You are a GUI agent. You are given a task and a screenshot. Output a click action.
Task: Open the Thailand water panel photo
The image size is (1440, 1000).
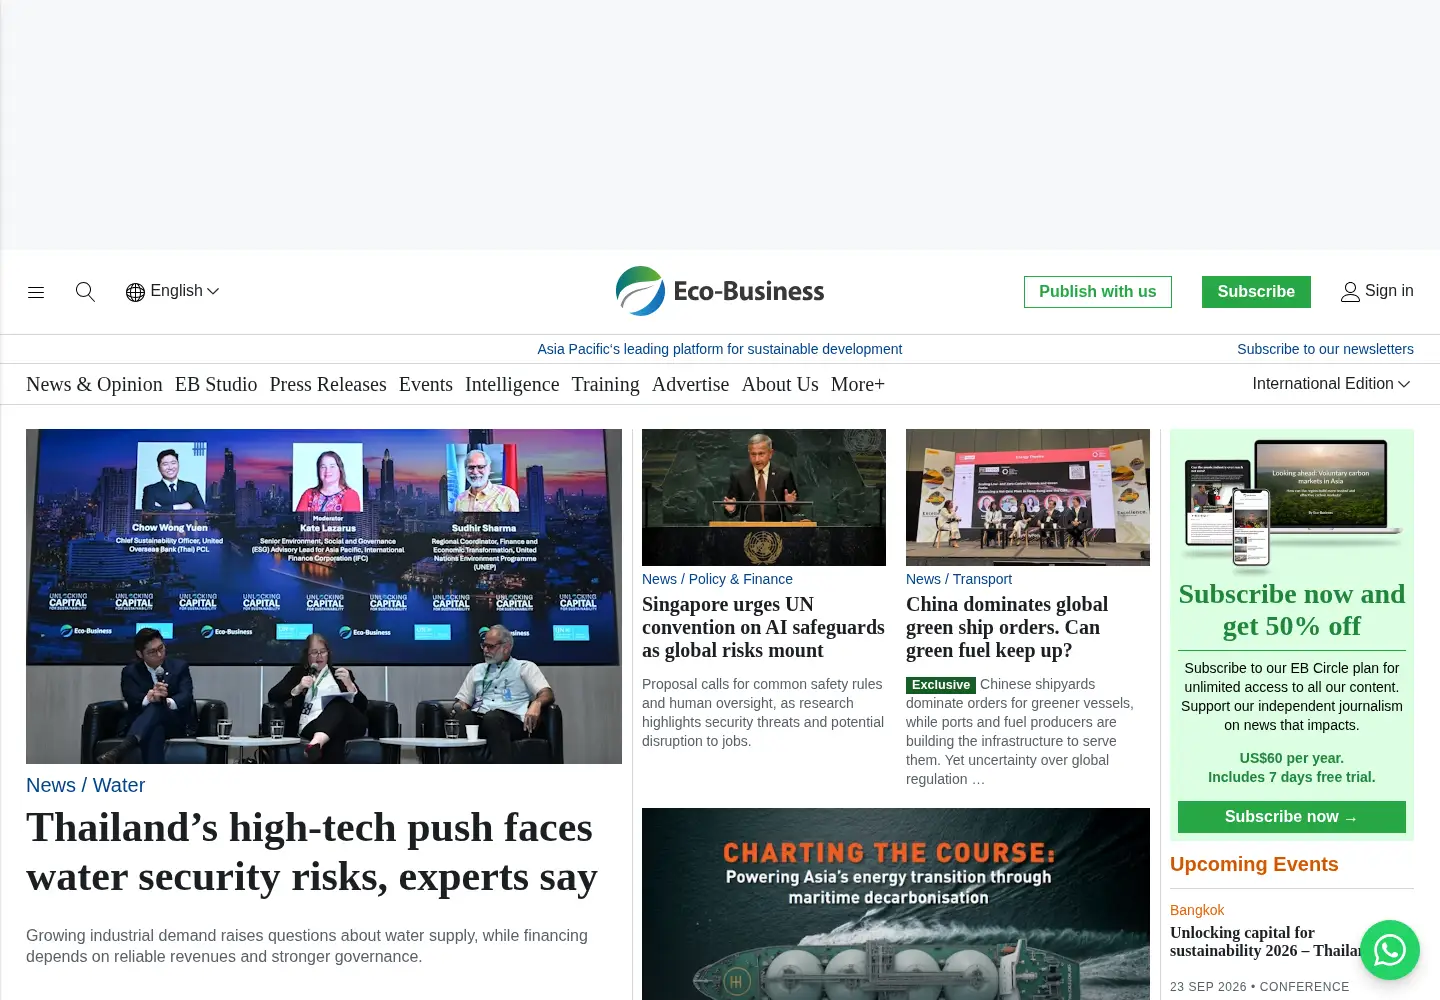point(324,596)
